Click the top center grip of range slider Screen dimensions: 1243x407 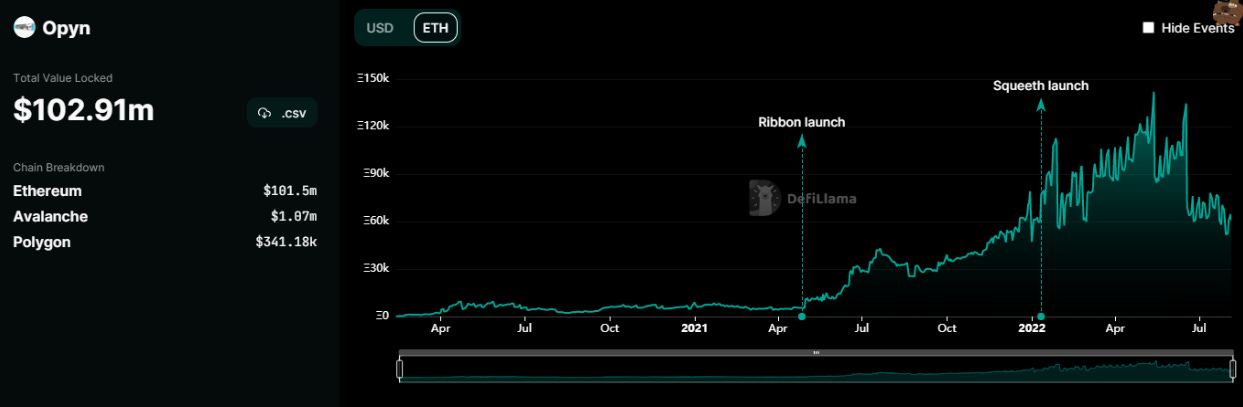coord(816,352)
